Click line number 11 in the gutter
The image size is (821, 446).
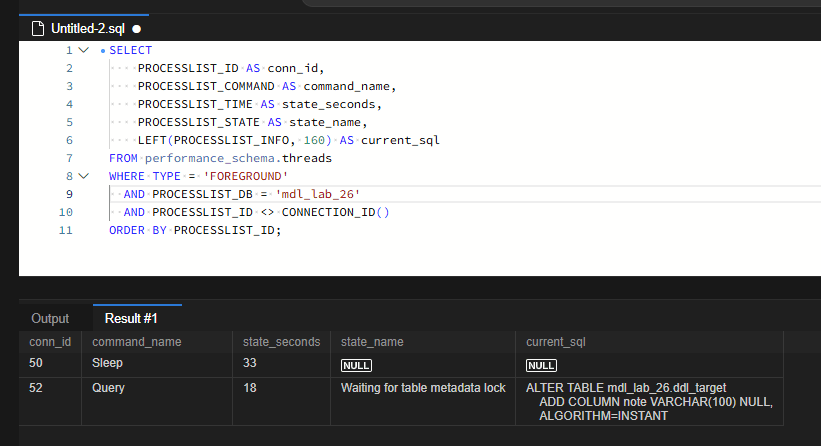pos(65,230)
